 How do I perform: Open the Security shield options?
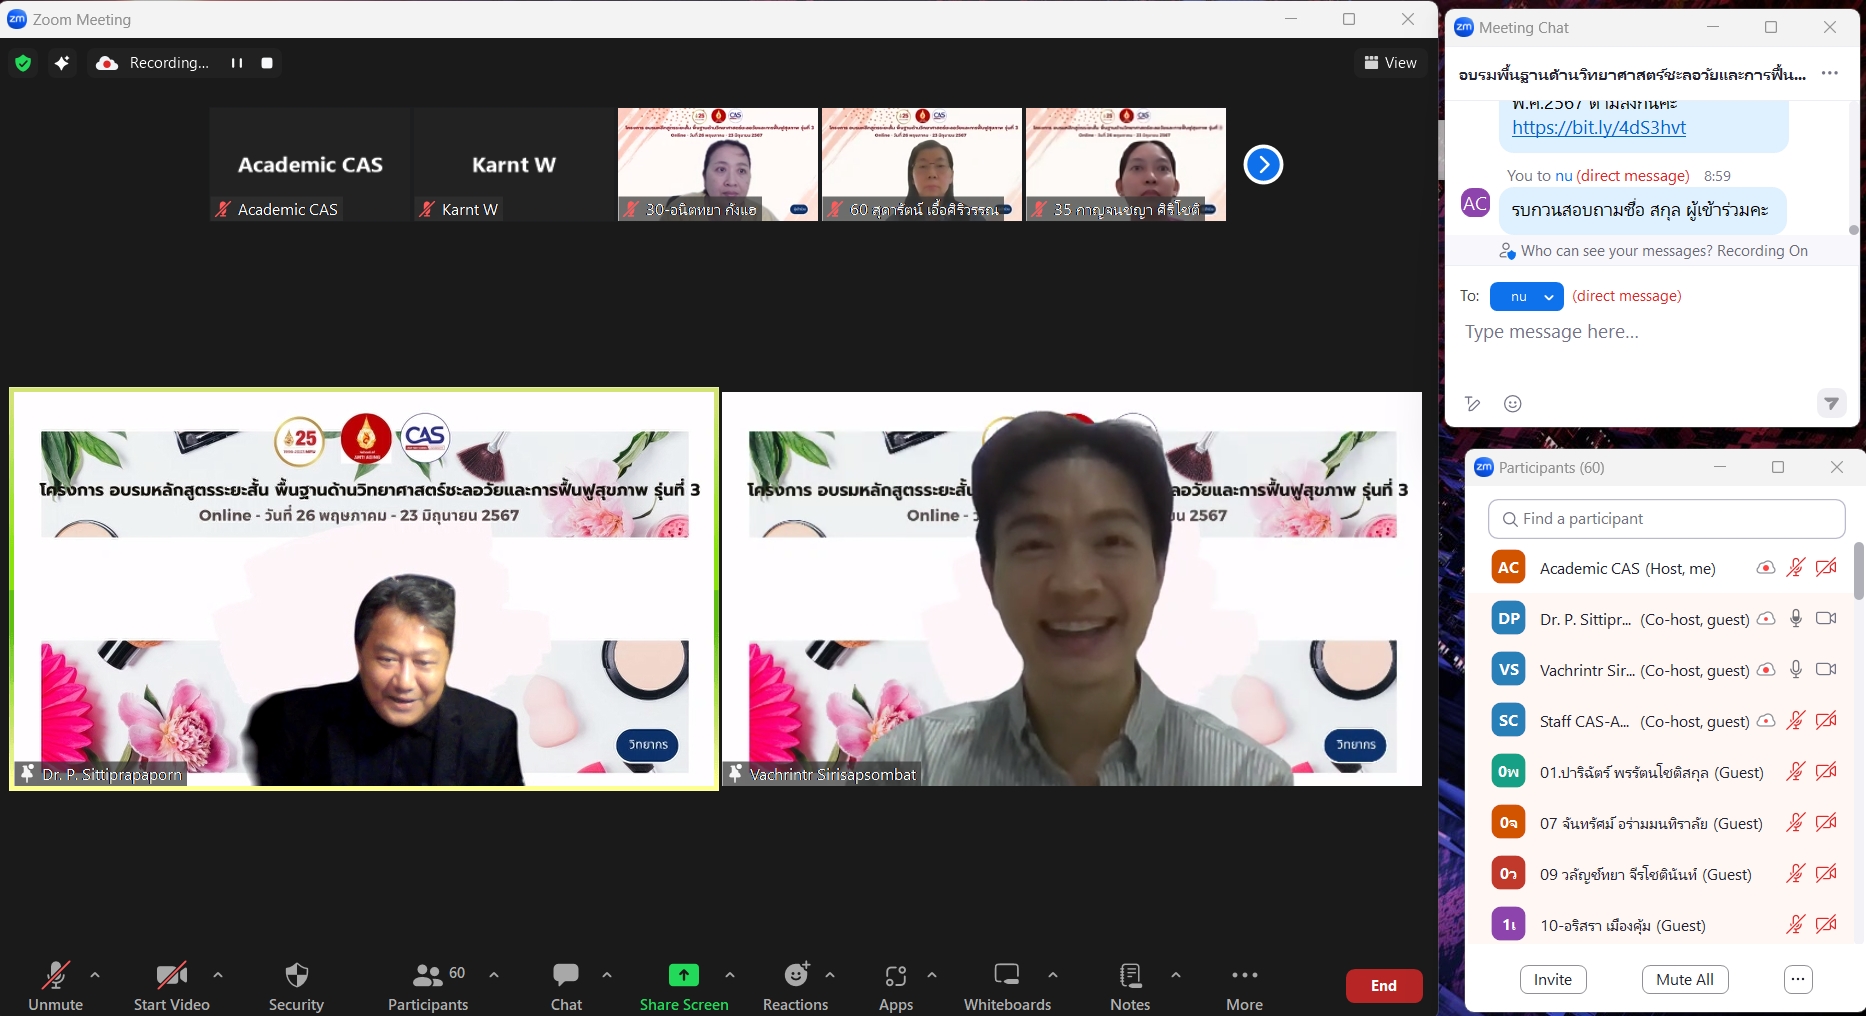coord(296,985)
